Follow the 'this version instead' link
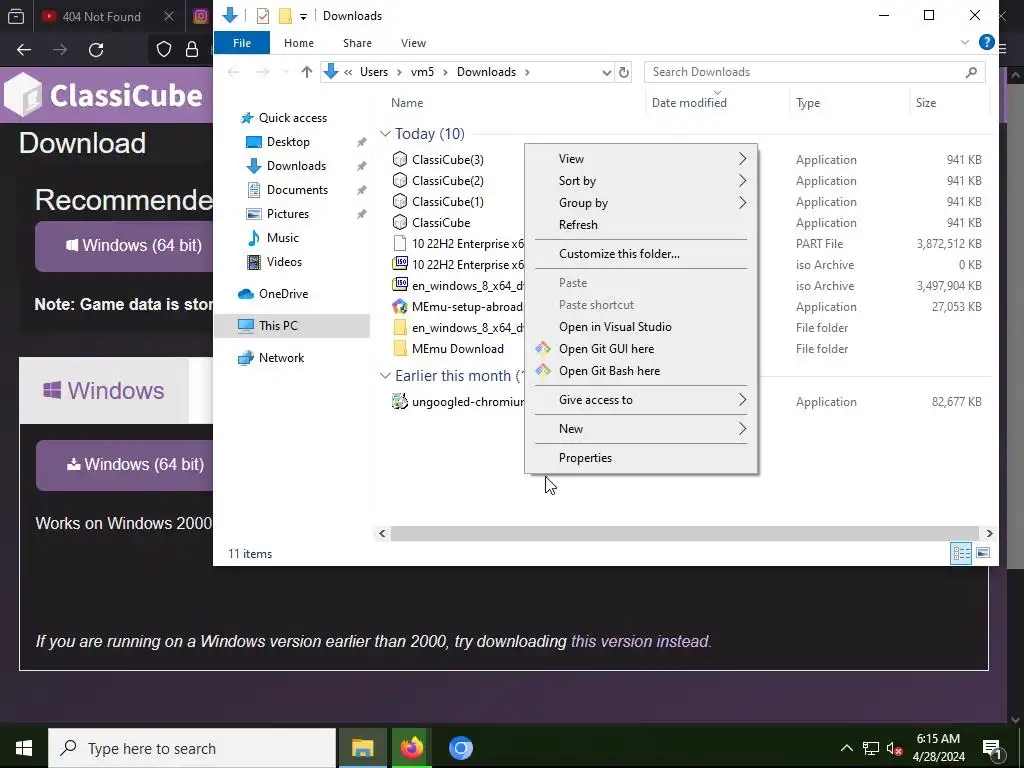The width and height of the screenshot is (1024, 768). pyautogui.click(x=639, y=642)
